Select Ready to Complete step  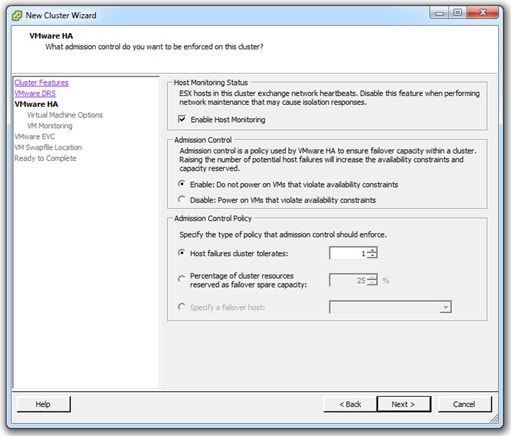[45, 158]
